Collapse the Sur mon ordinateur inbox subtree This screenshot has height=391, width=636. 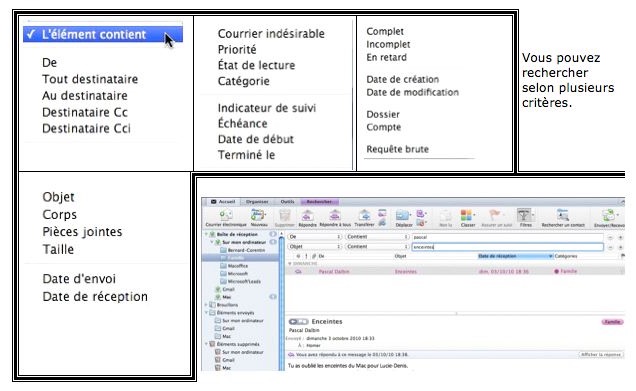(x=212, y=242)
